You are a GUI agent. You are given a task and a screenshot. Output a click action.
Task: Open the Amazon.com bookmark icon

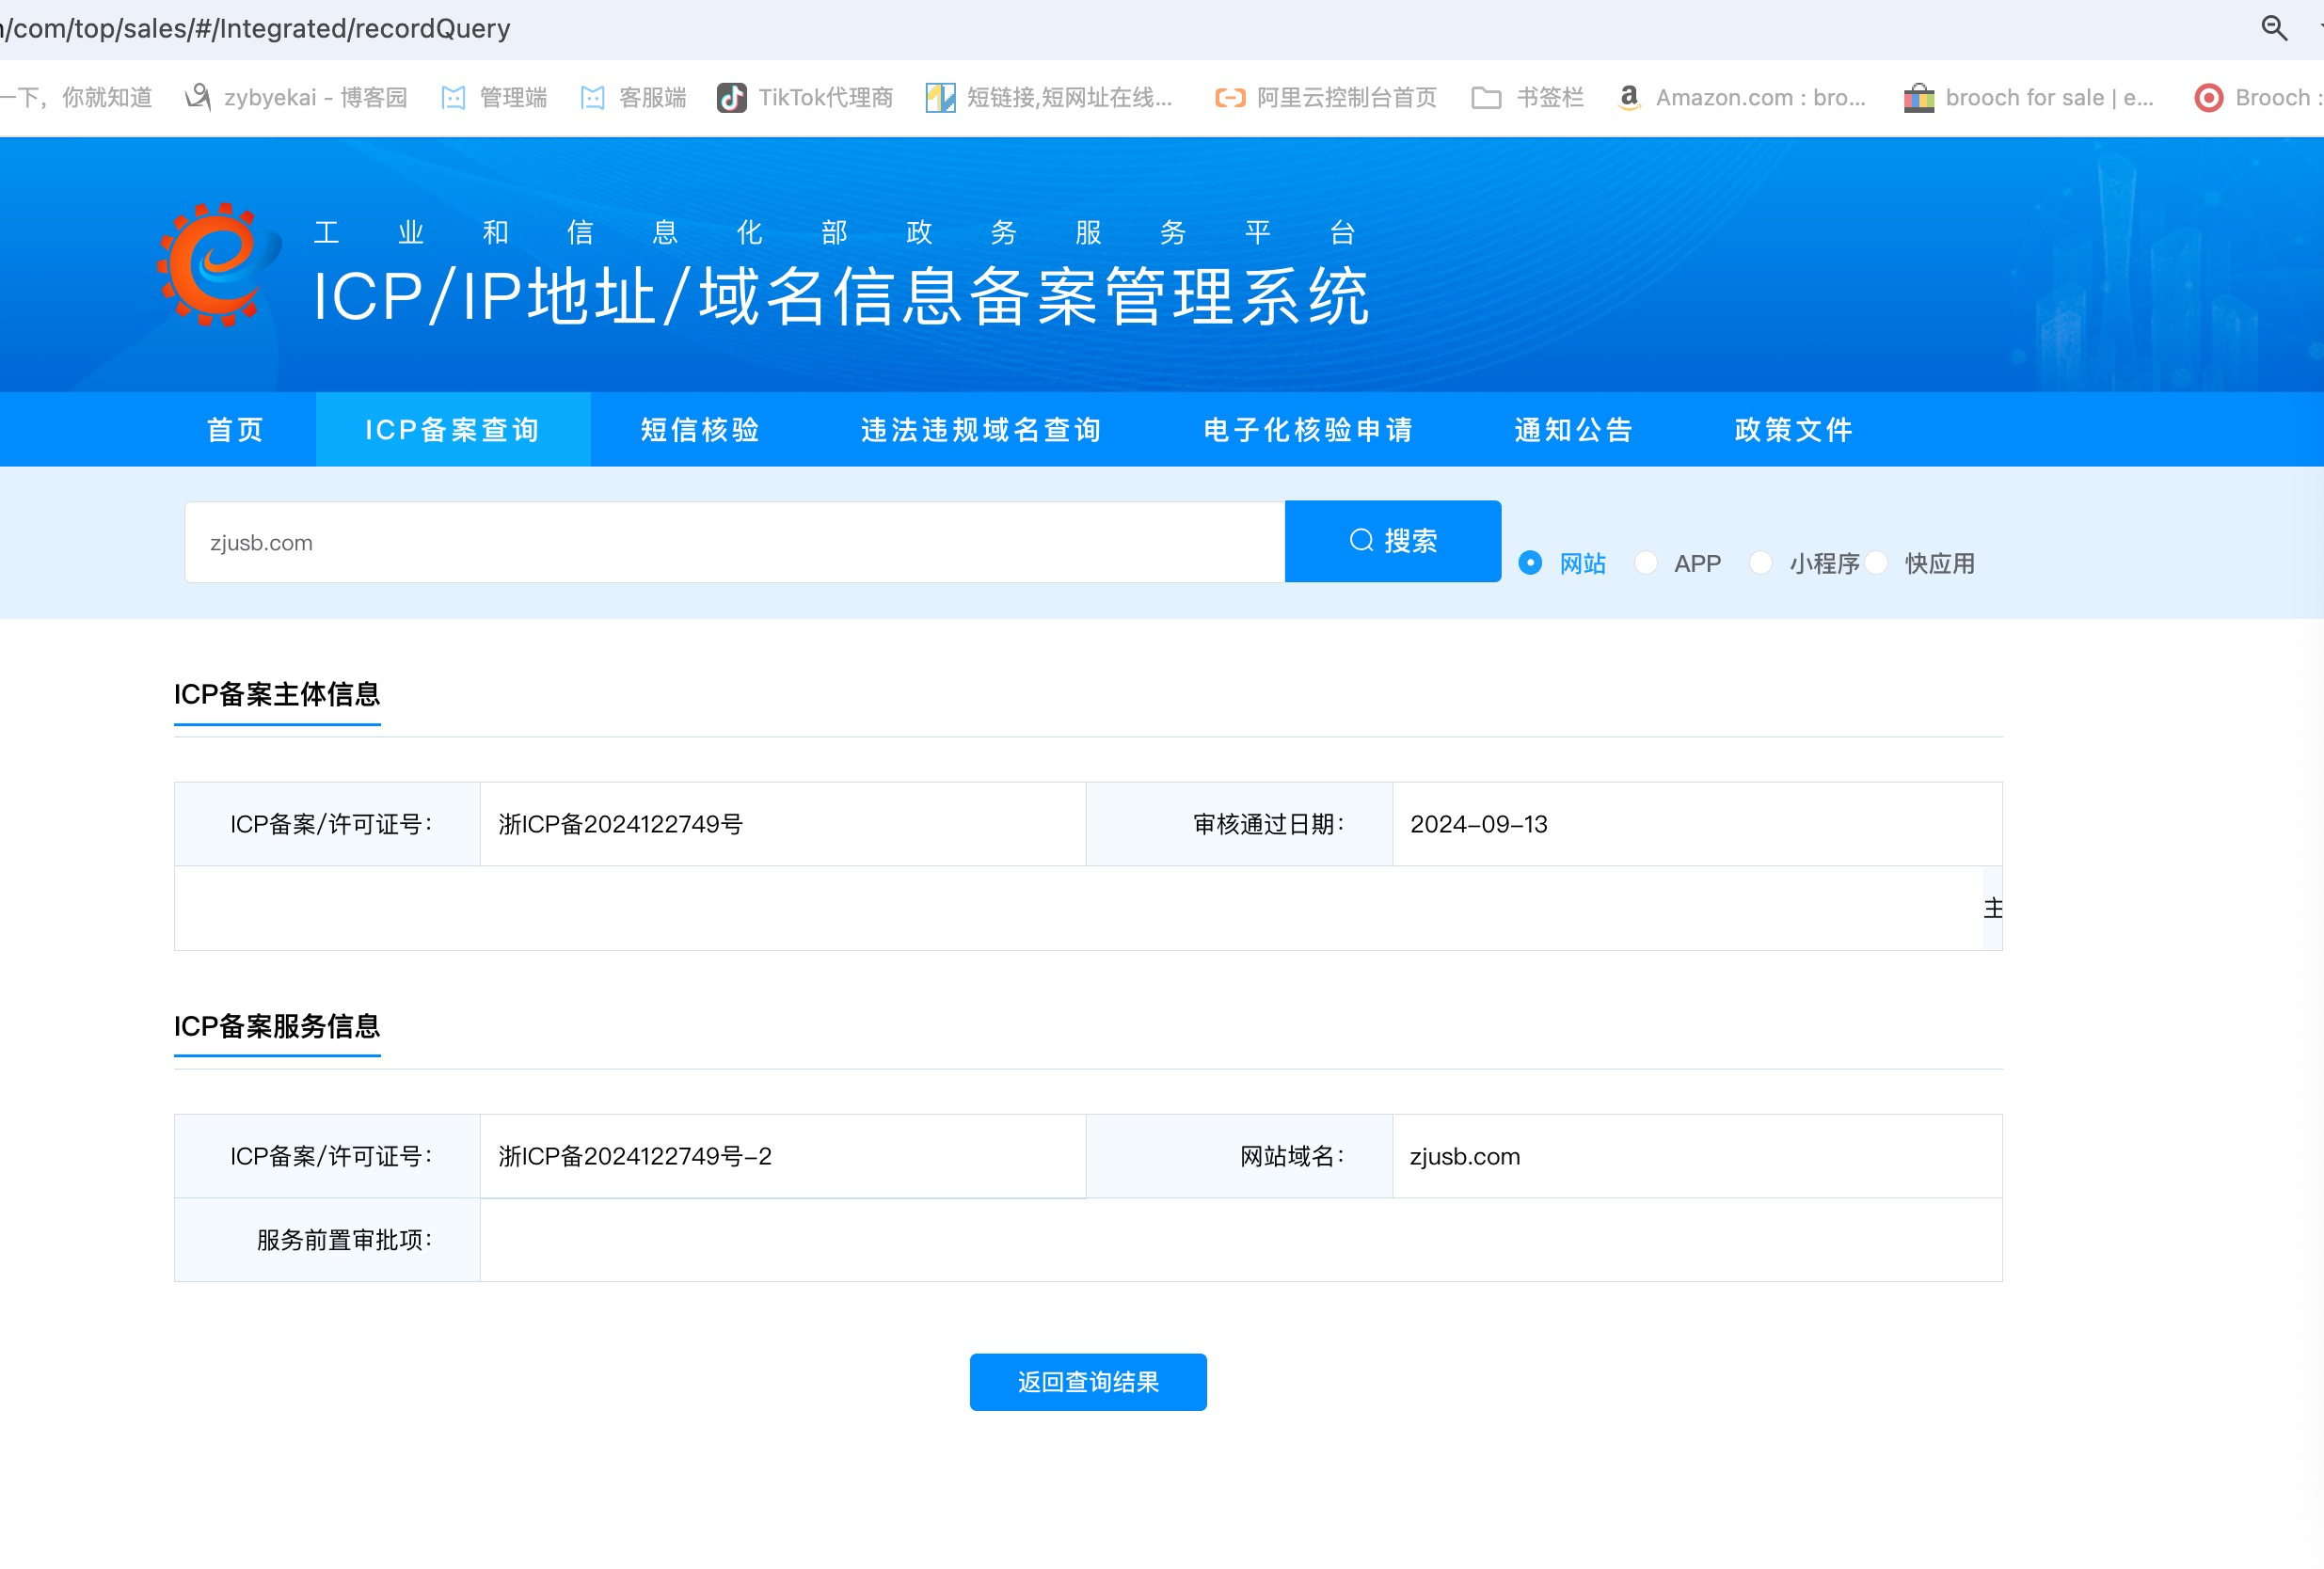coord(1629,97)
